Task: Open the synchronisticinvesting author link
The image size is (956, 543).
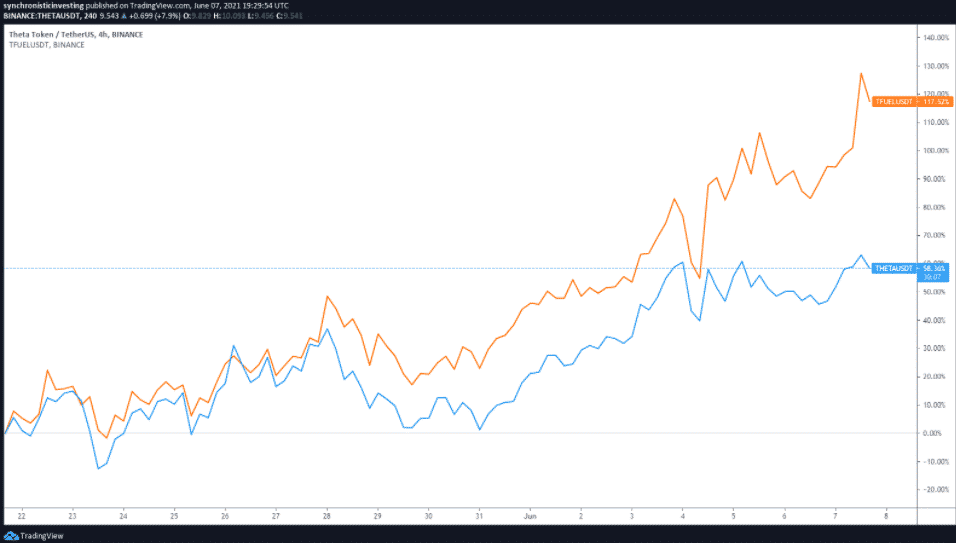Action: point(42,5)
